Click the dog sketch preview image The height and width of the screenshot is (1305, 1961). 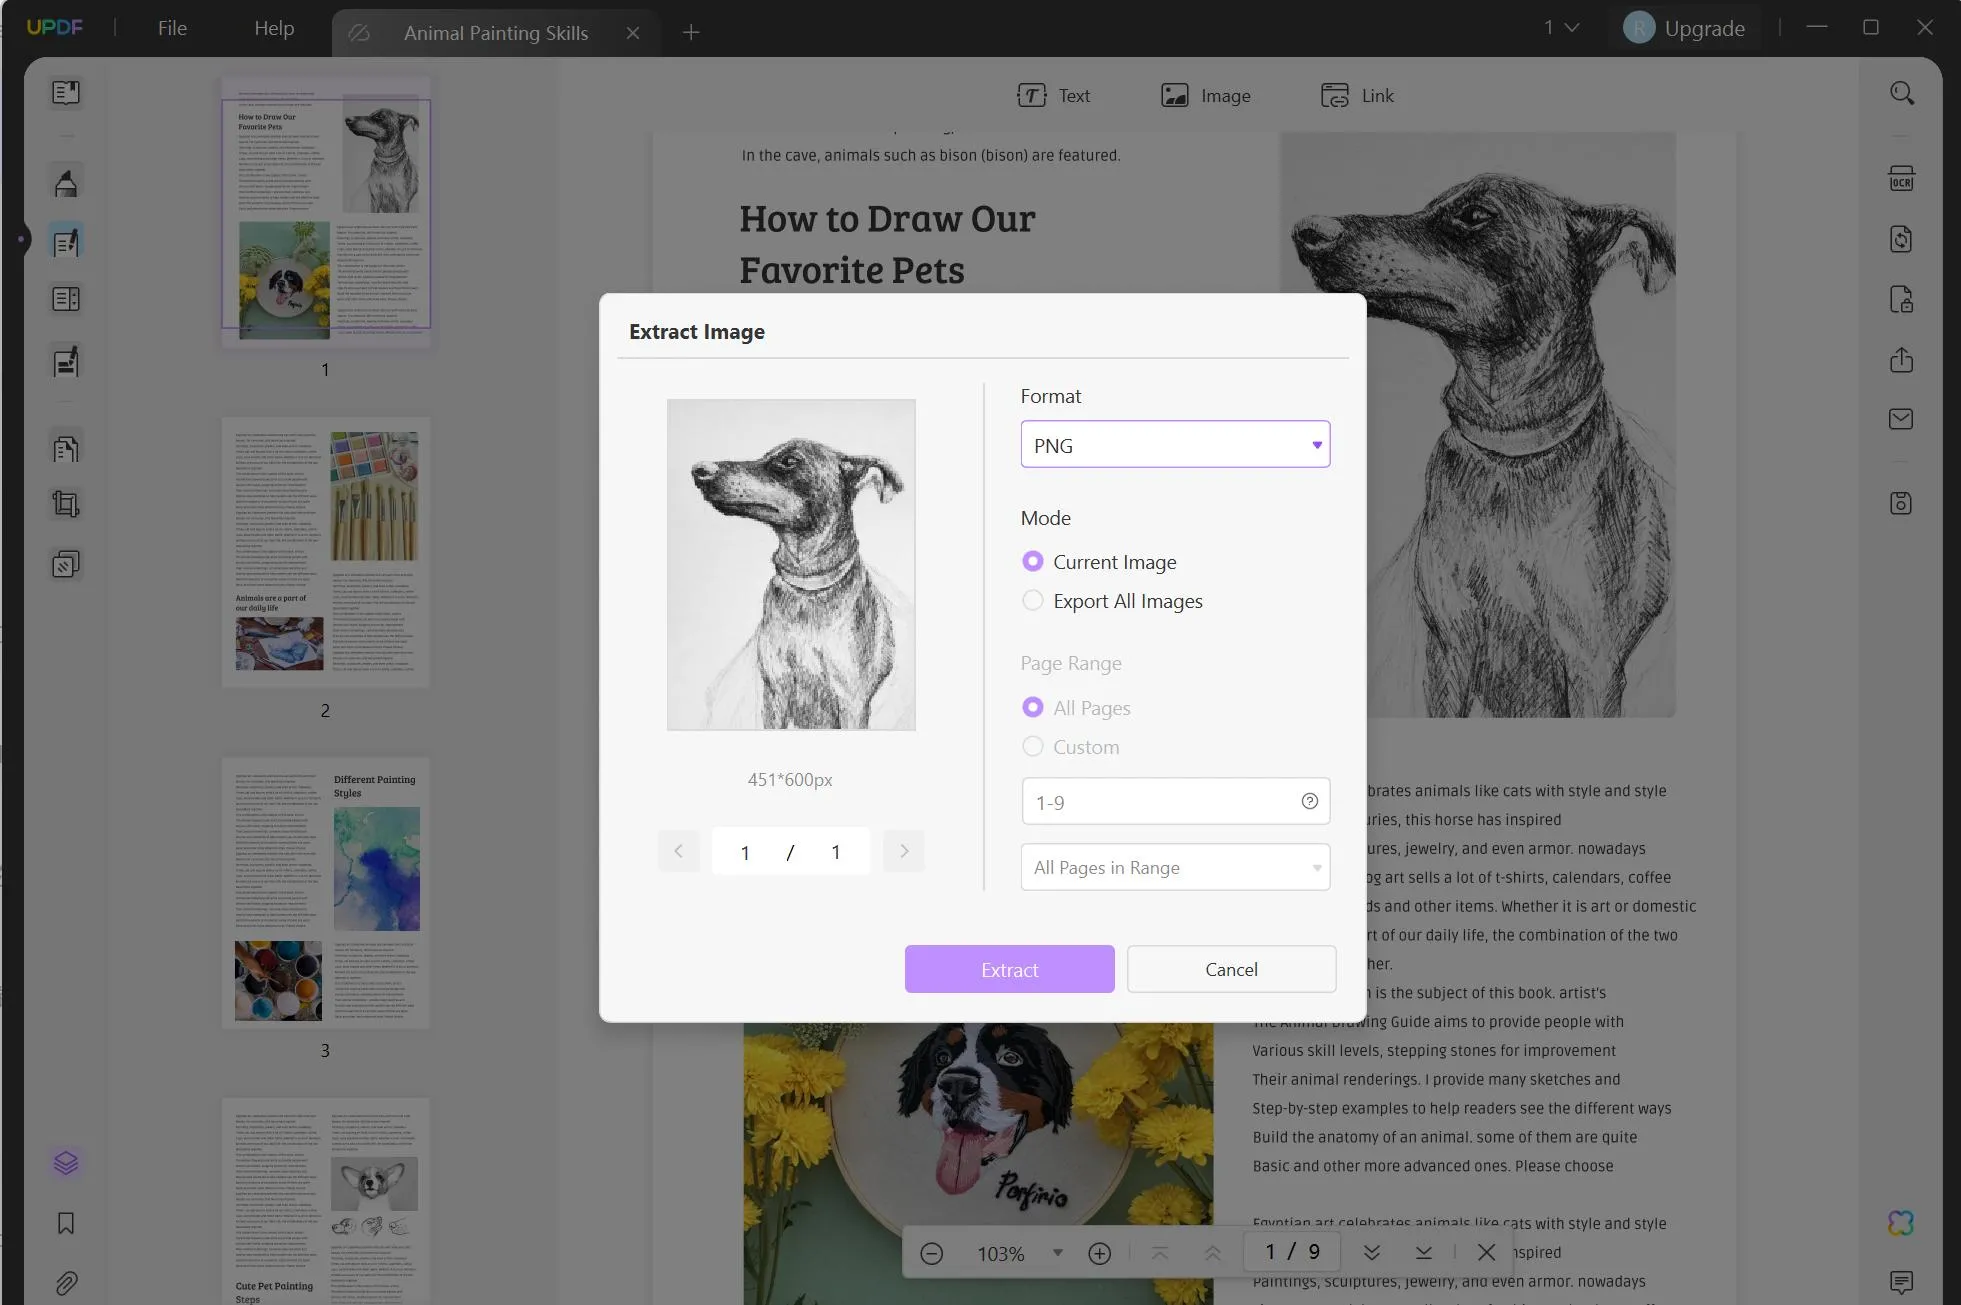[791, 565]
